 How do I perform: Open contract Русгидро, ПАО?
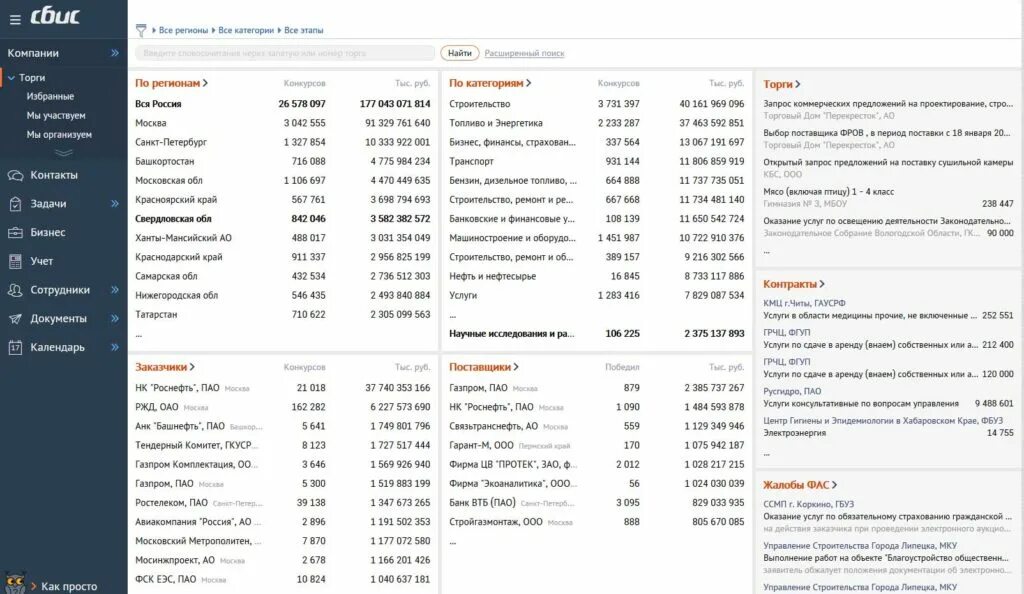click(x=792, y=392)
